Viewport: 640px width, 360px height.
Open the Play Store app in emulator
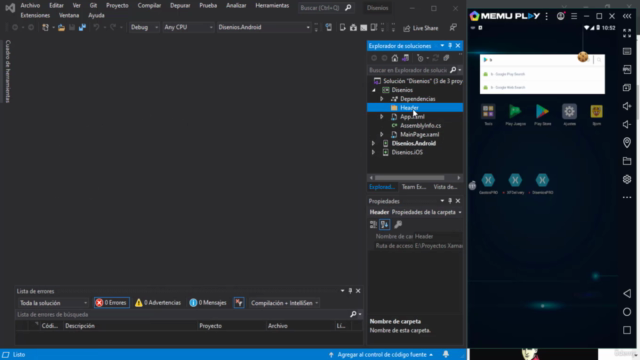tap(542, 114)
